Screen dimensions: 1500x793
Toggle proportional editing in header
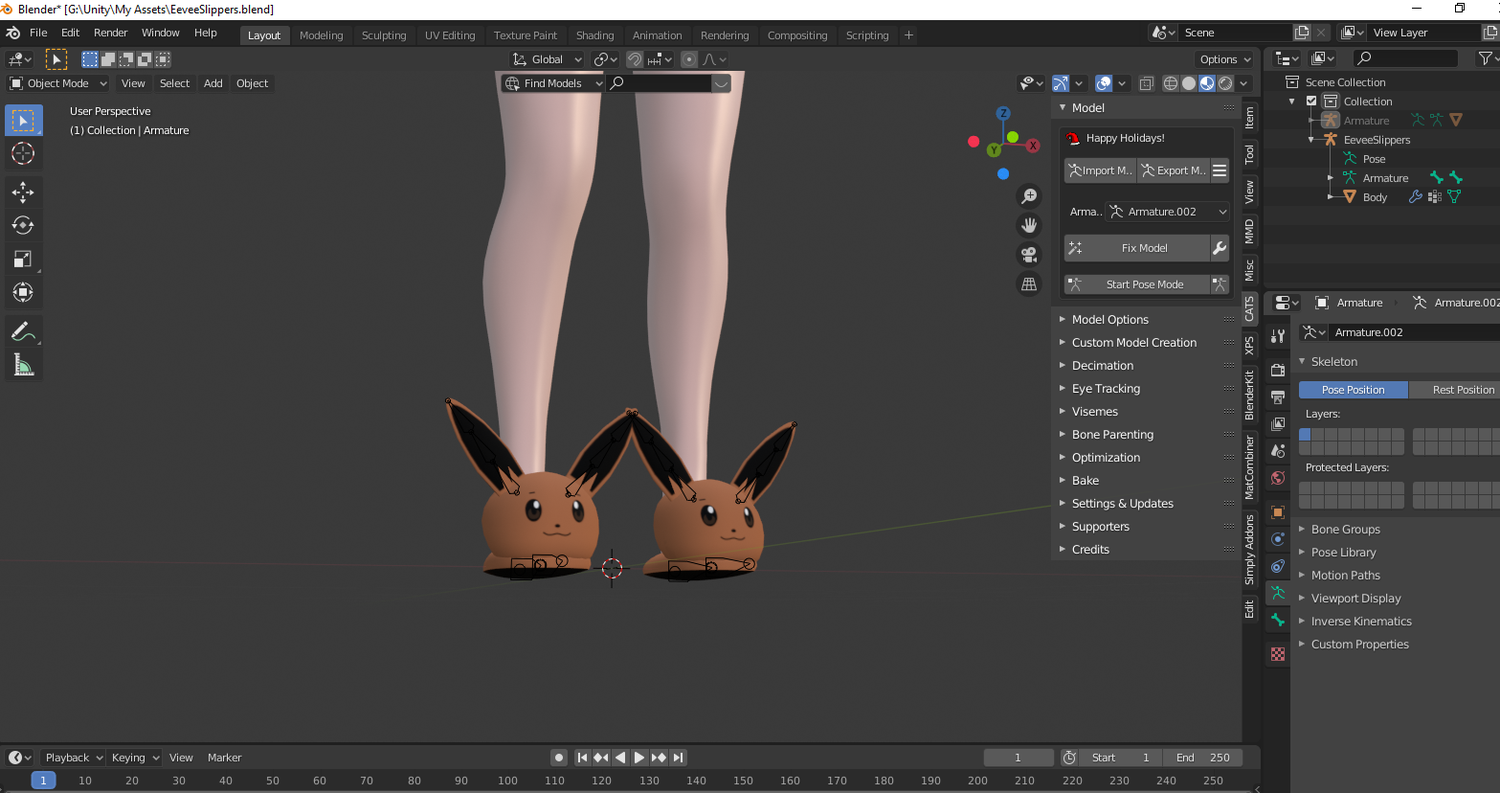[x=689, y=59]
